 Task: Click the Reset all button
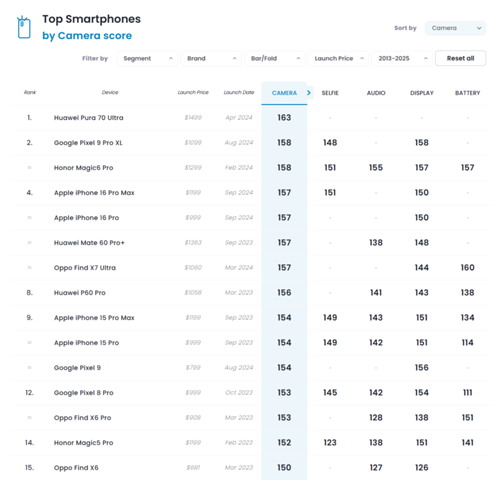click(460, 58)
